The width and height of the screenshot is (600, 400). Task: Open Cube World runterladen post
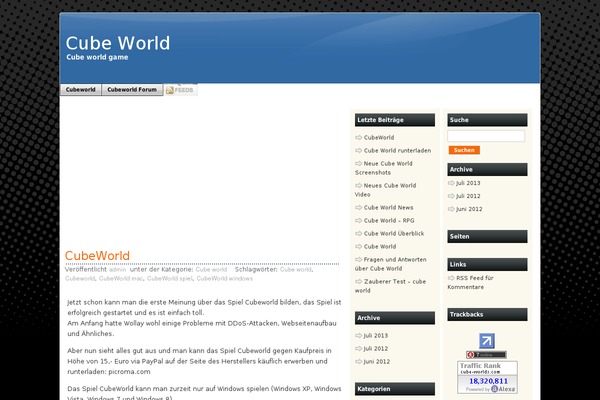(x=397, y=150)
